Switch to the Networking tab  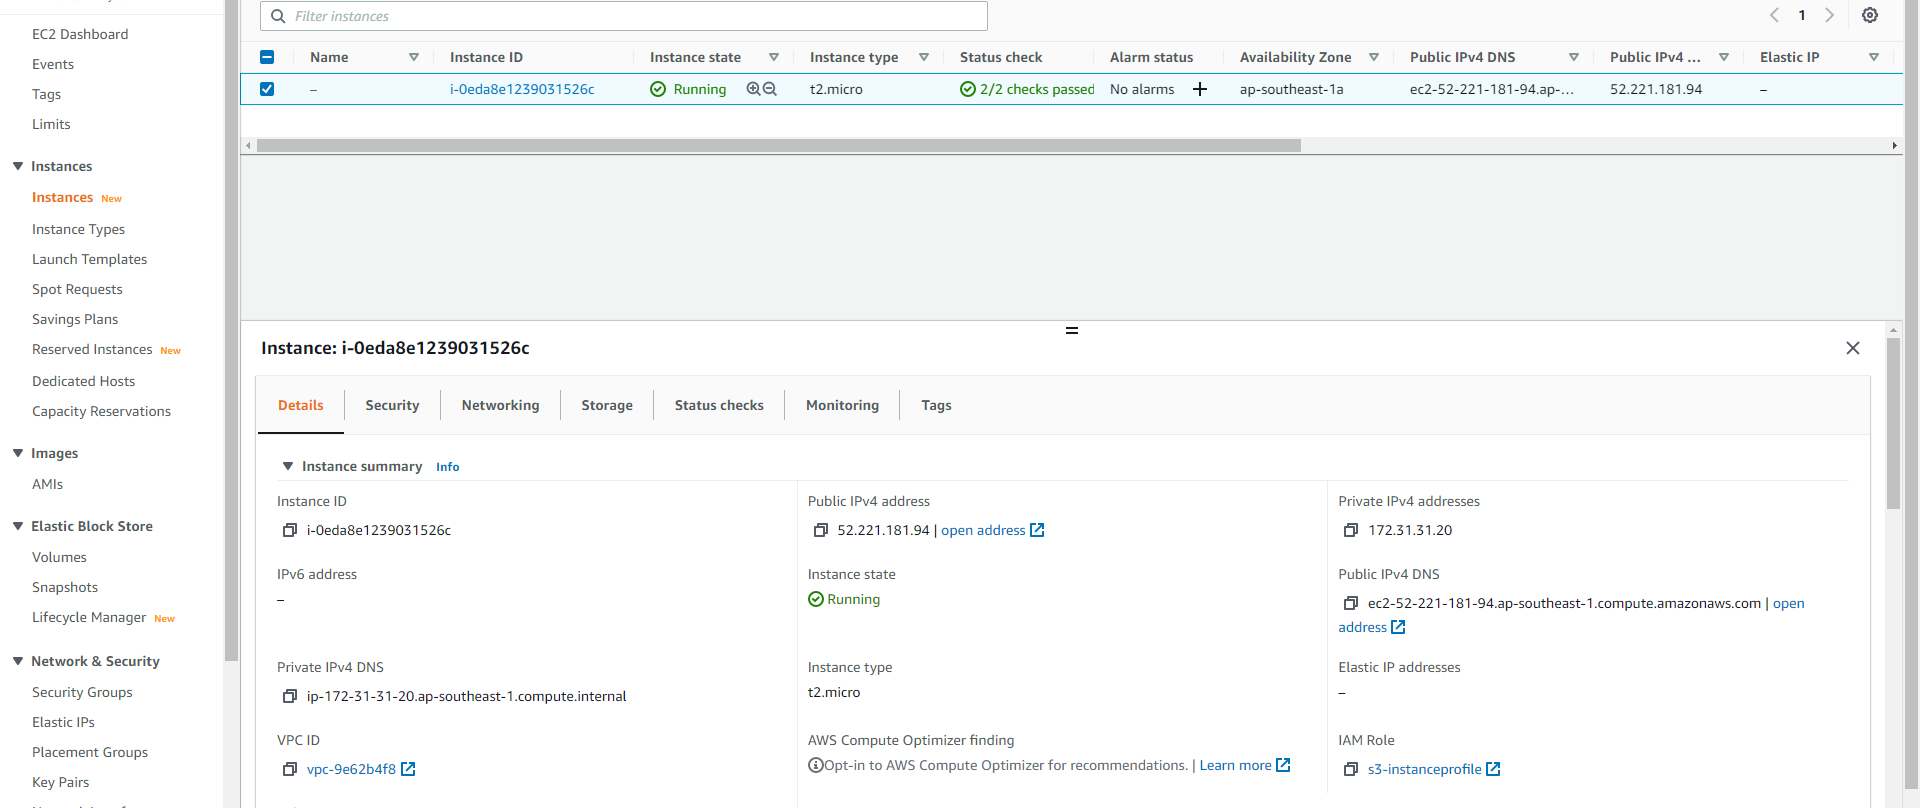[x=500, y=405]
